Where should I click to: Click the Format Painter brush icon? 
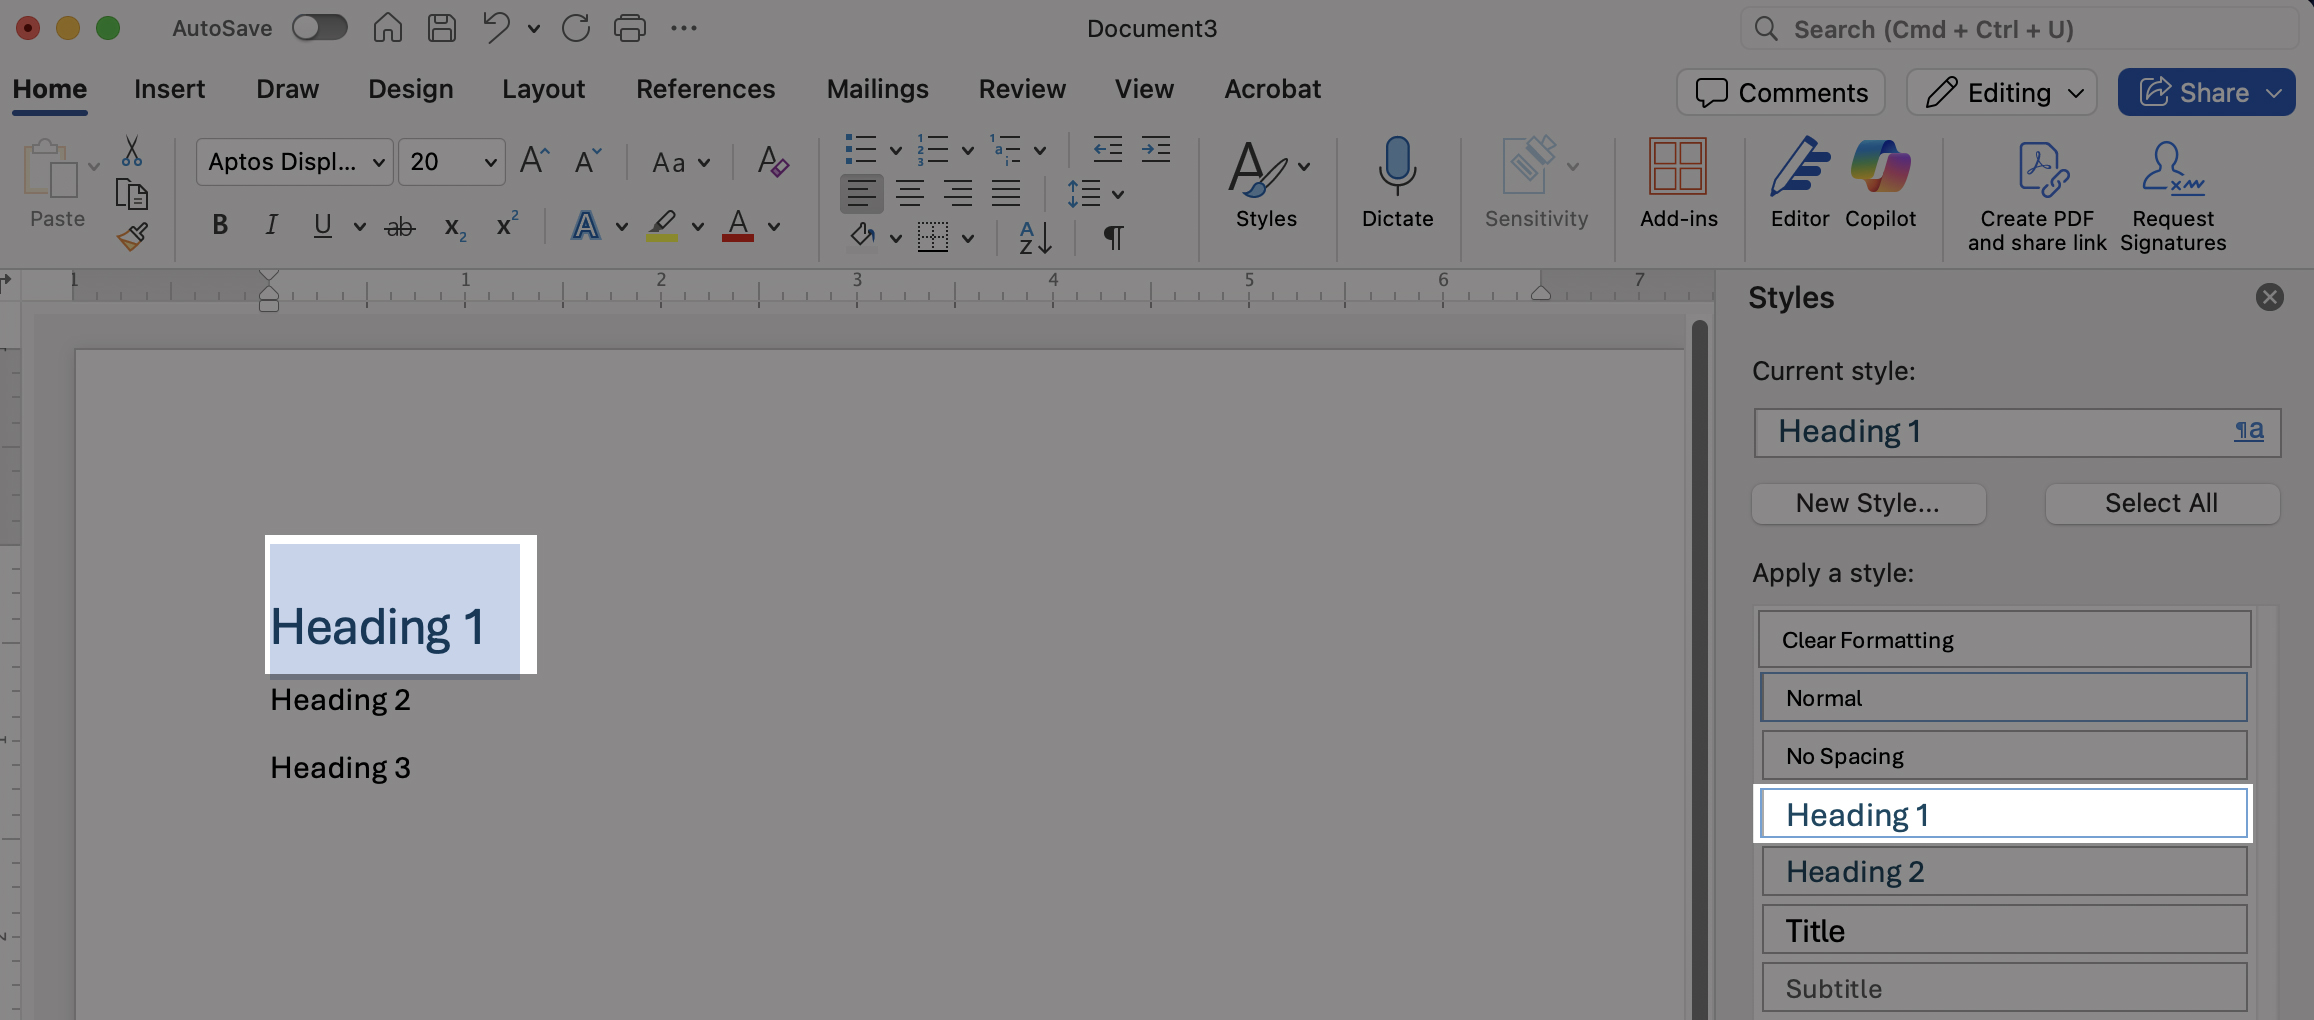132,237
